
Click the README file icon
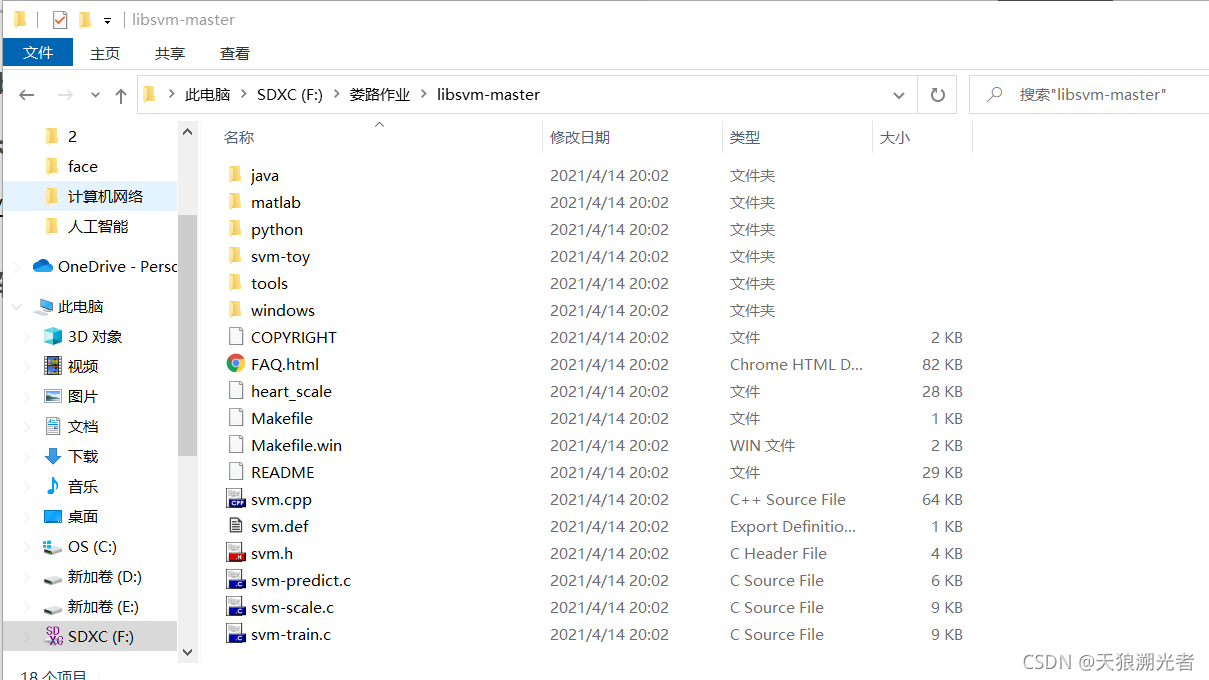(x=236, y=472)
